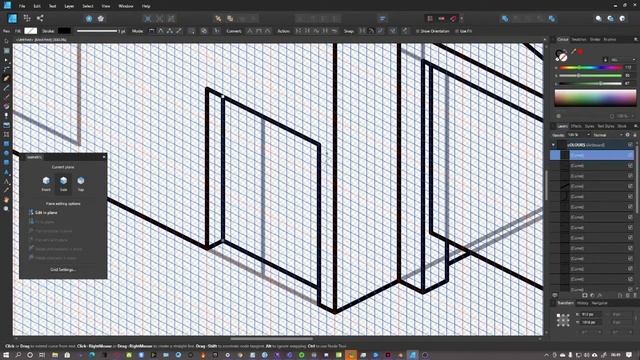Switch to the Stroke tab
This screenshot has height=360, width=640.
pos(595,40)
